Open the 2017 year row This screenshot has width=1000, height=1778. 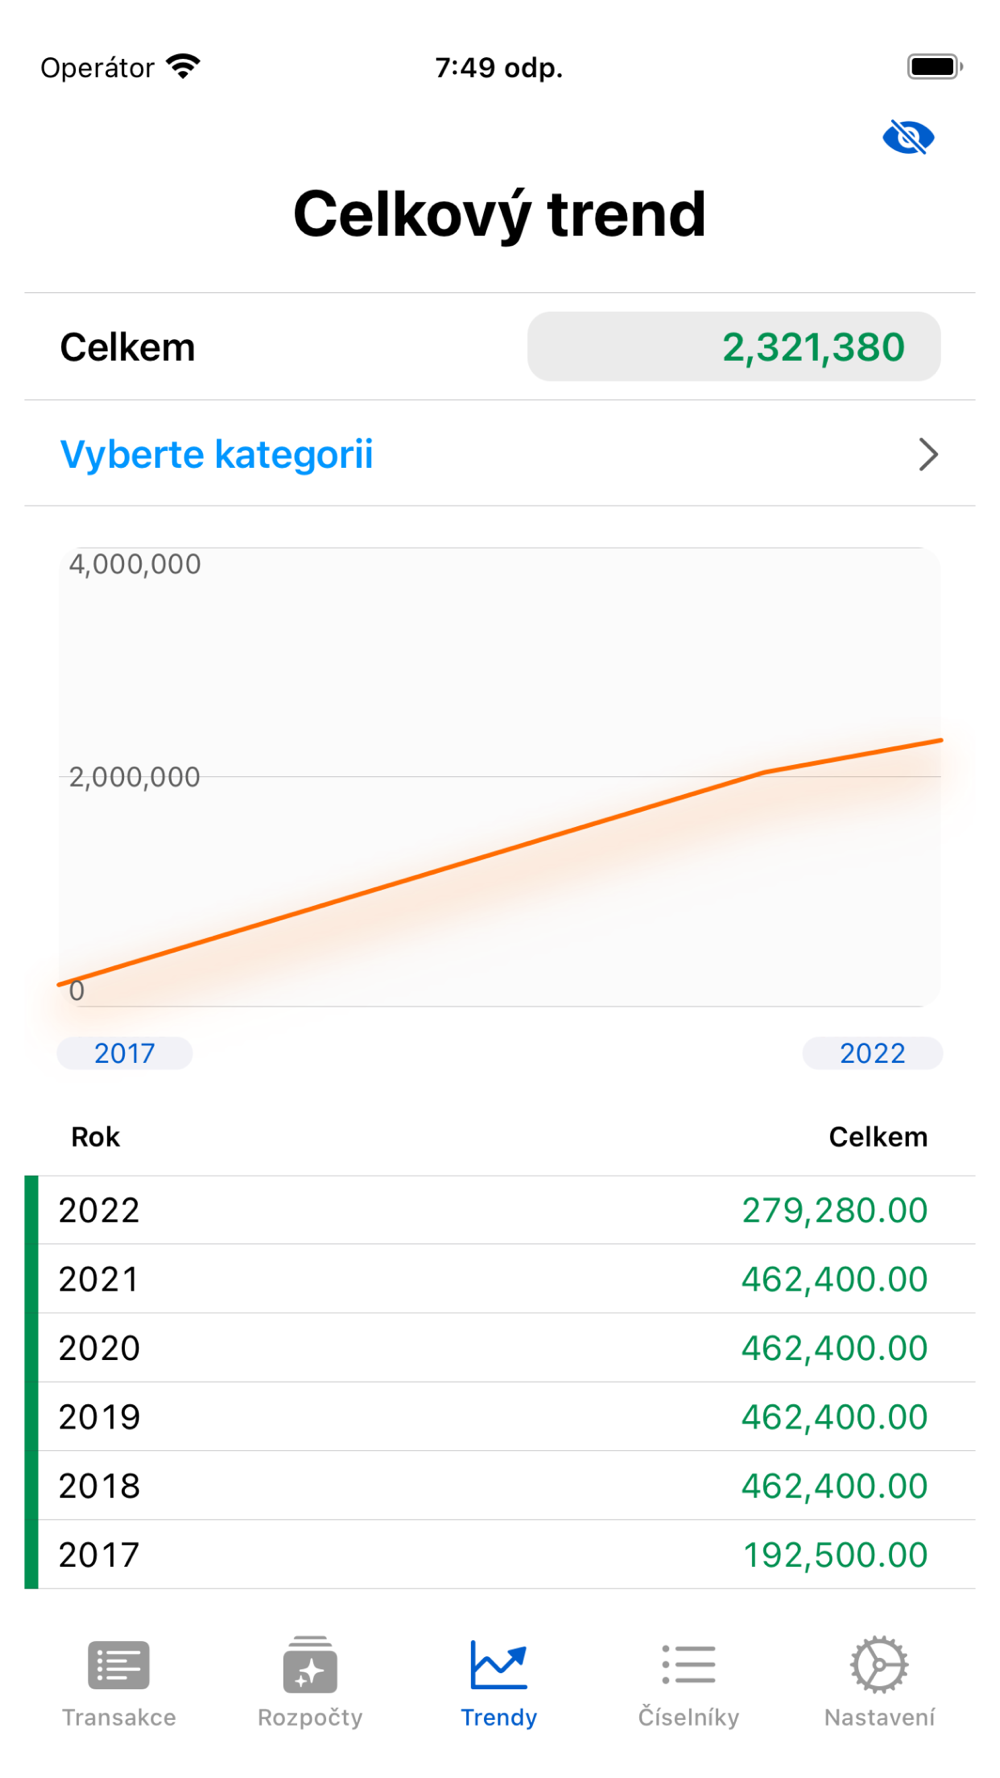tap(500, 1555)
